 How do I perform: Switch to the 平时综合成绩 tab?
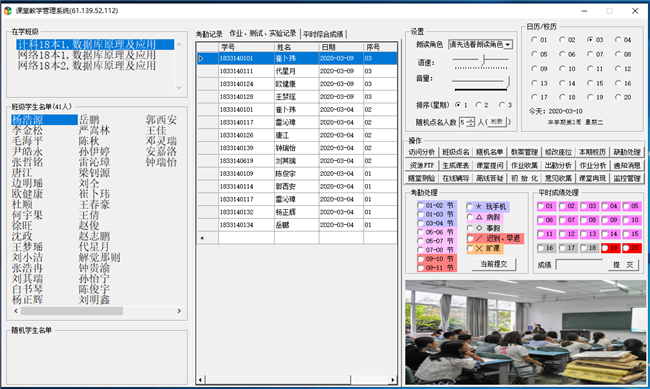[x=323, y=34]
